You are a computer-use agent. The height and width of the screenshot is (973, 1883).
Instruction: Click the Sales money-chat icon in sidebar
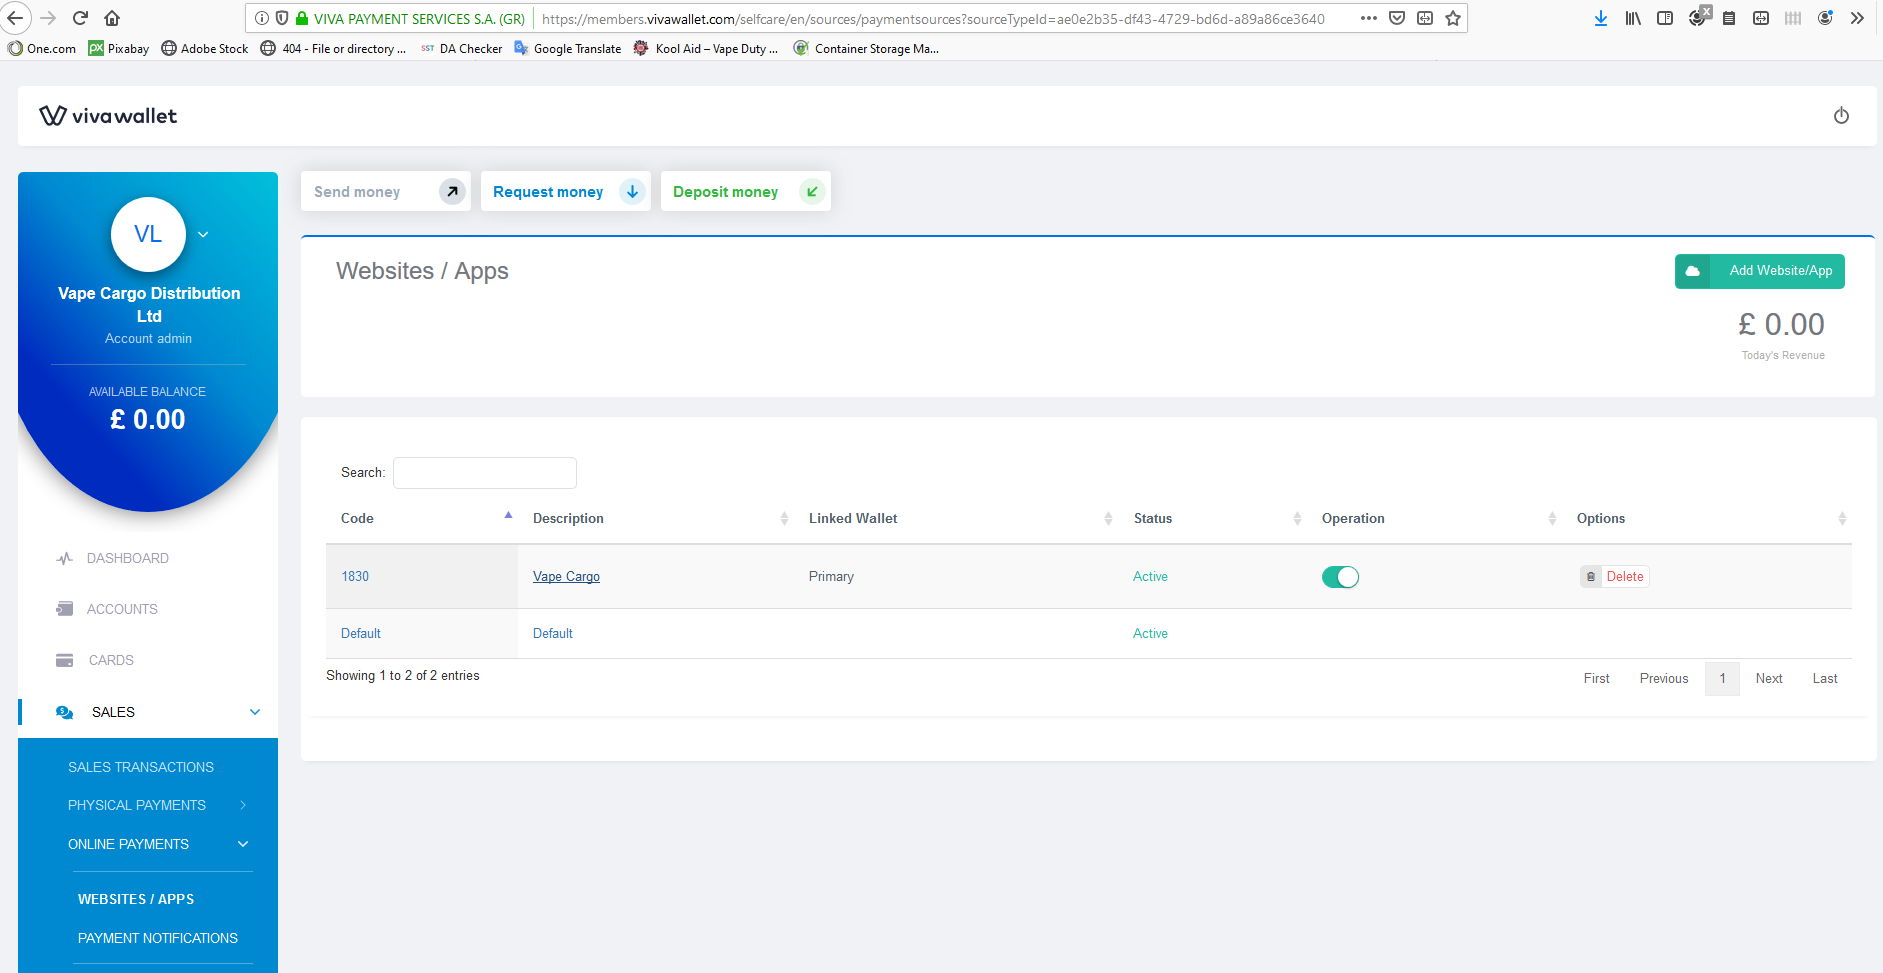click(64, 711)
